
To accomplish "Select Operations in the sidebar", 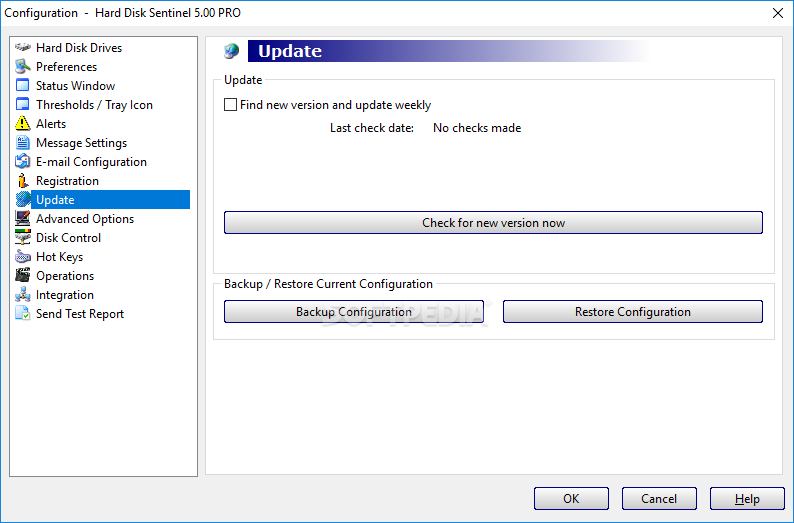I will tap(65, 275).
